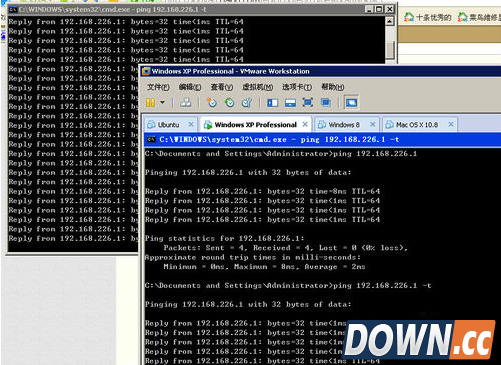Open the power options dropdown arrow beside Pause

pyautogui.click(x=162, y=102)
